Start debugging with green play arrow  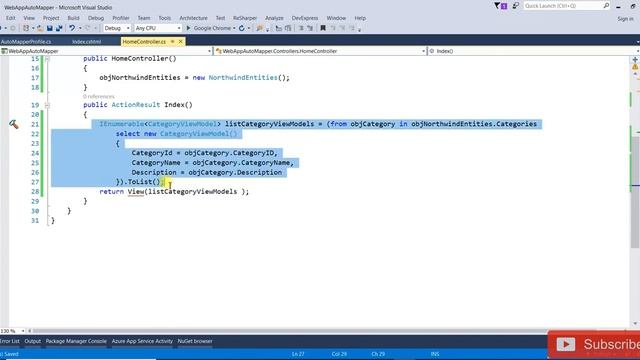[188, 28]
